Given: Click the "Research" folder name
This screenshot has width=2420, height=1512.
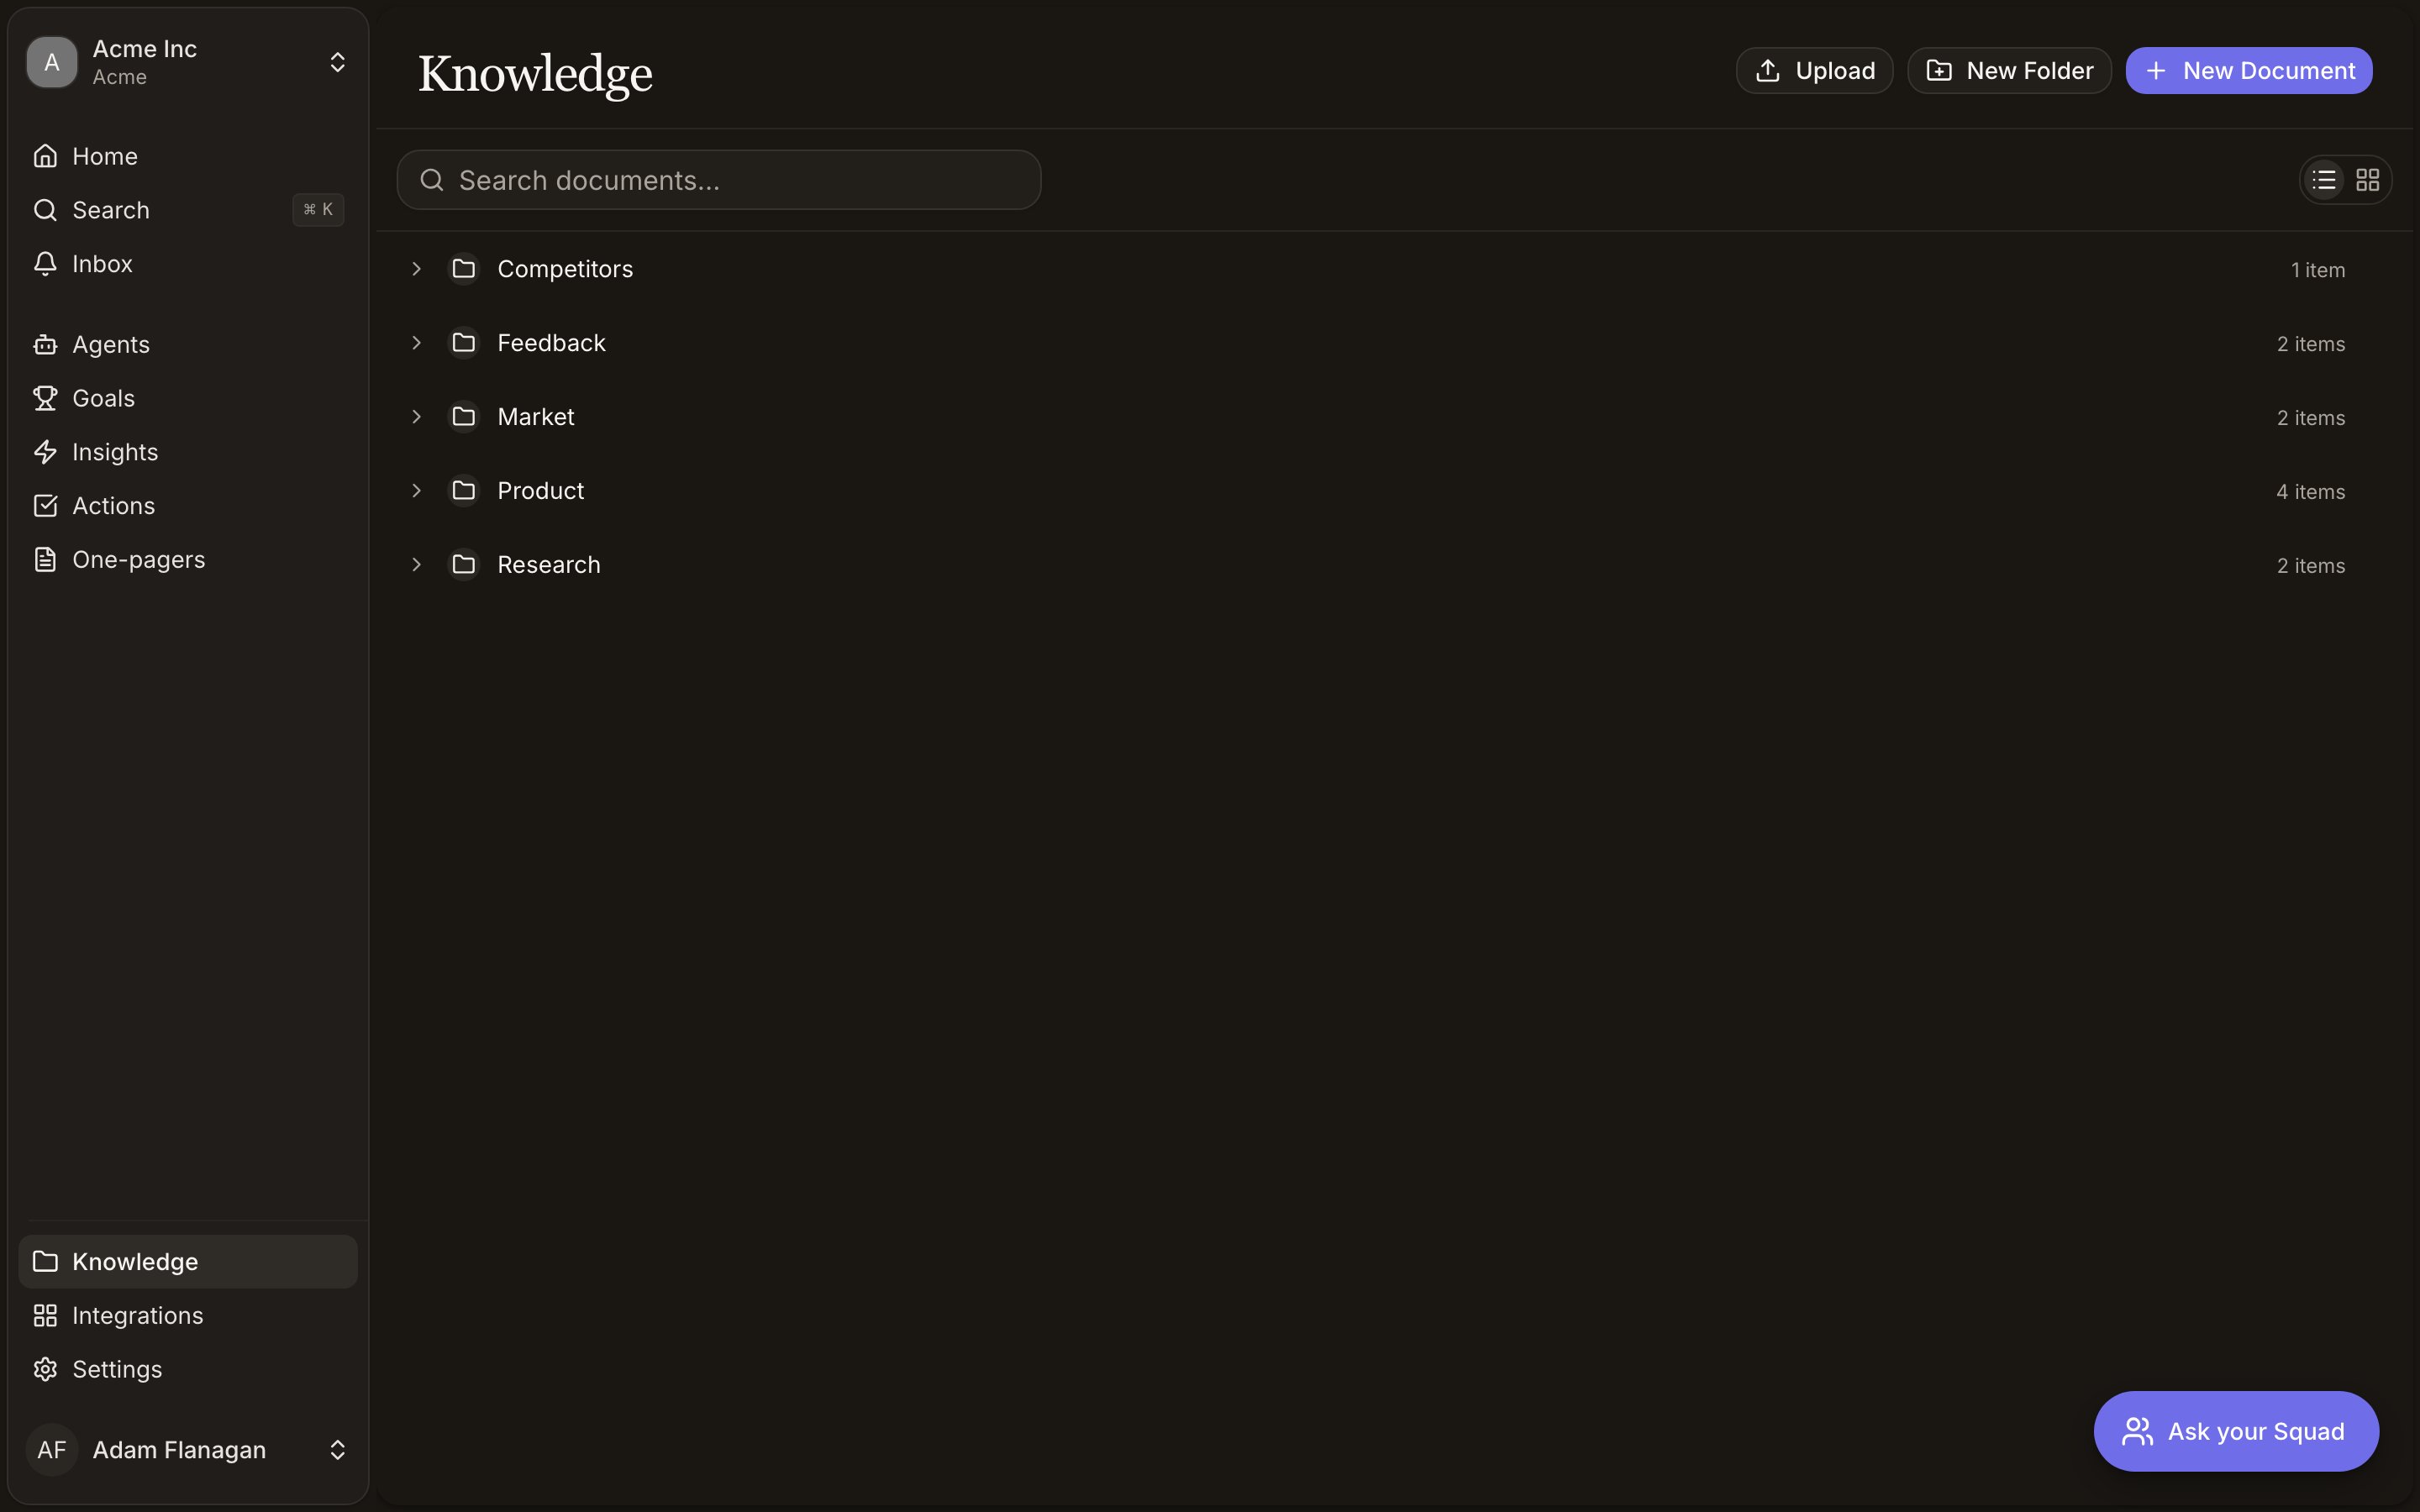Looking at the screenshot, I should click(549, 565).
